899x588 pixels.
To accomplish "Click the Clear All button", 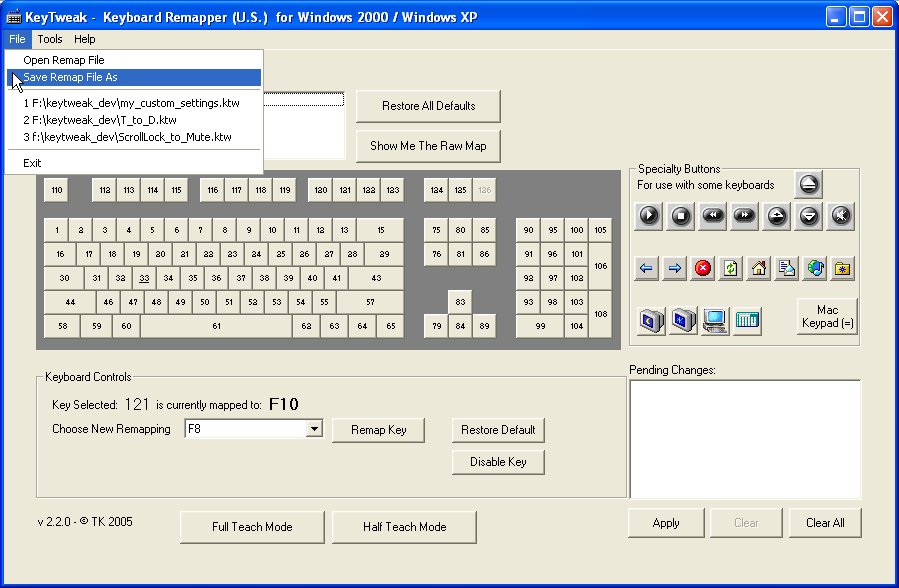I will click(x=825, y=523).
